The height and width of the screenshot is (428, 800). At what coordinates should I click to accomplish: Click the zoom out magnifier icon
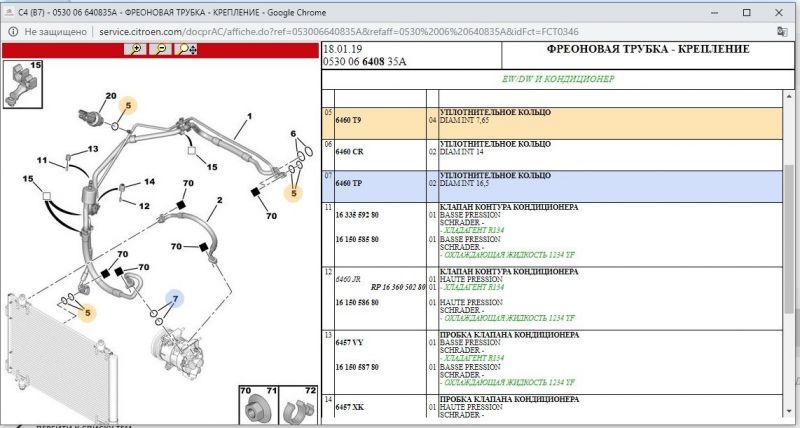tap(159, 49)
